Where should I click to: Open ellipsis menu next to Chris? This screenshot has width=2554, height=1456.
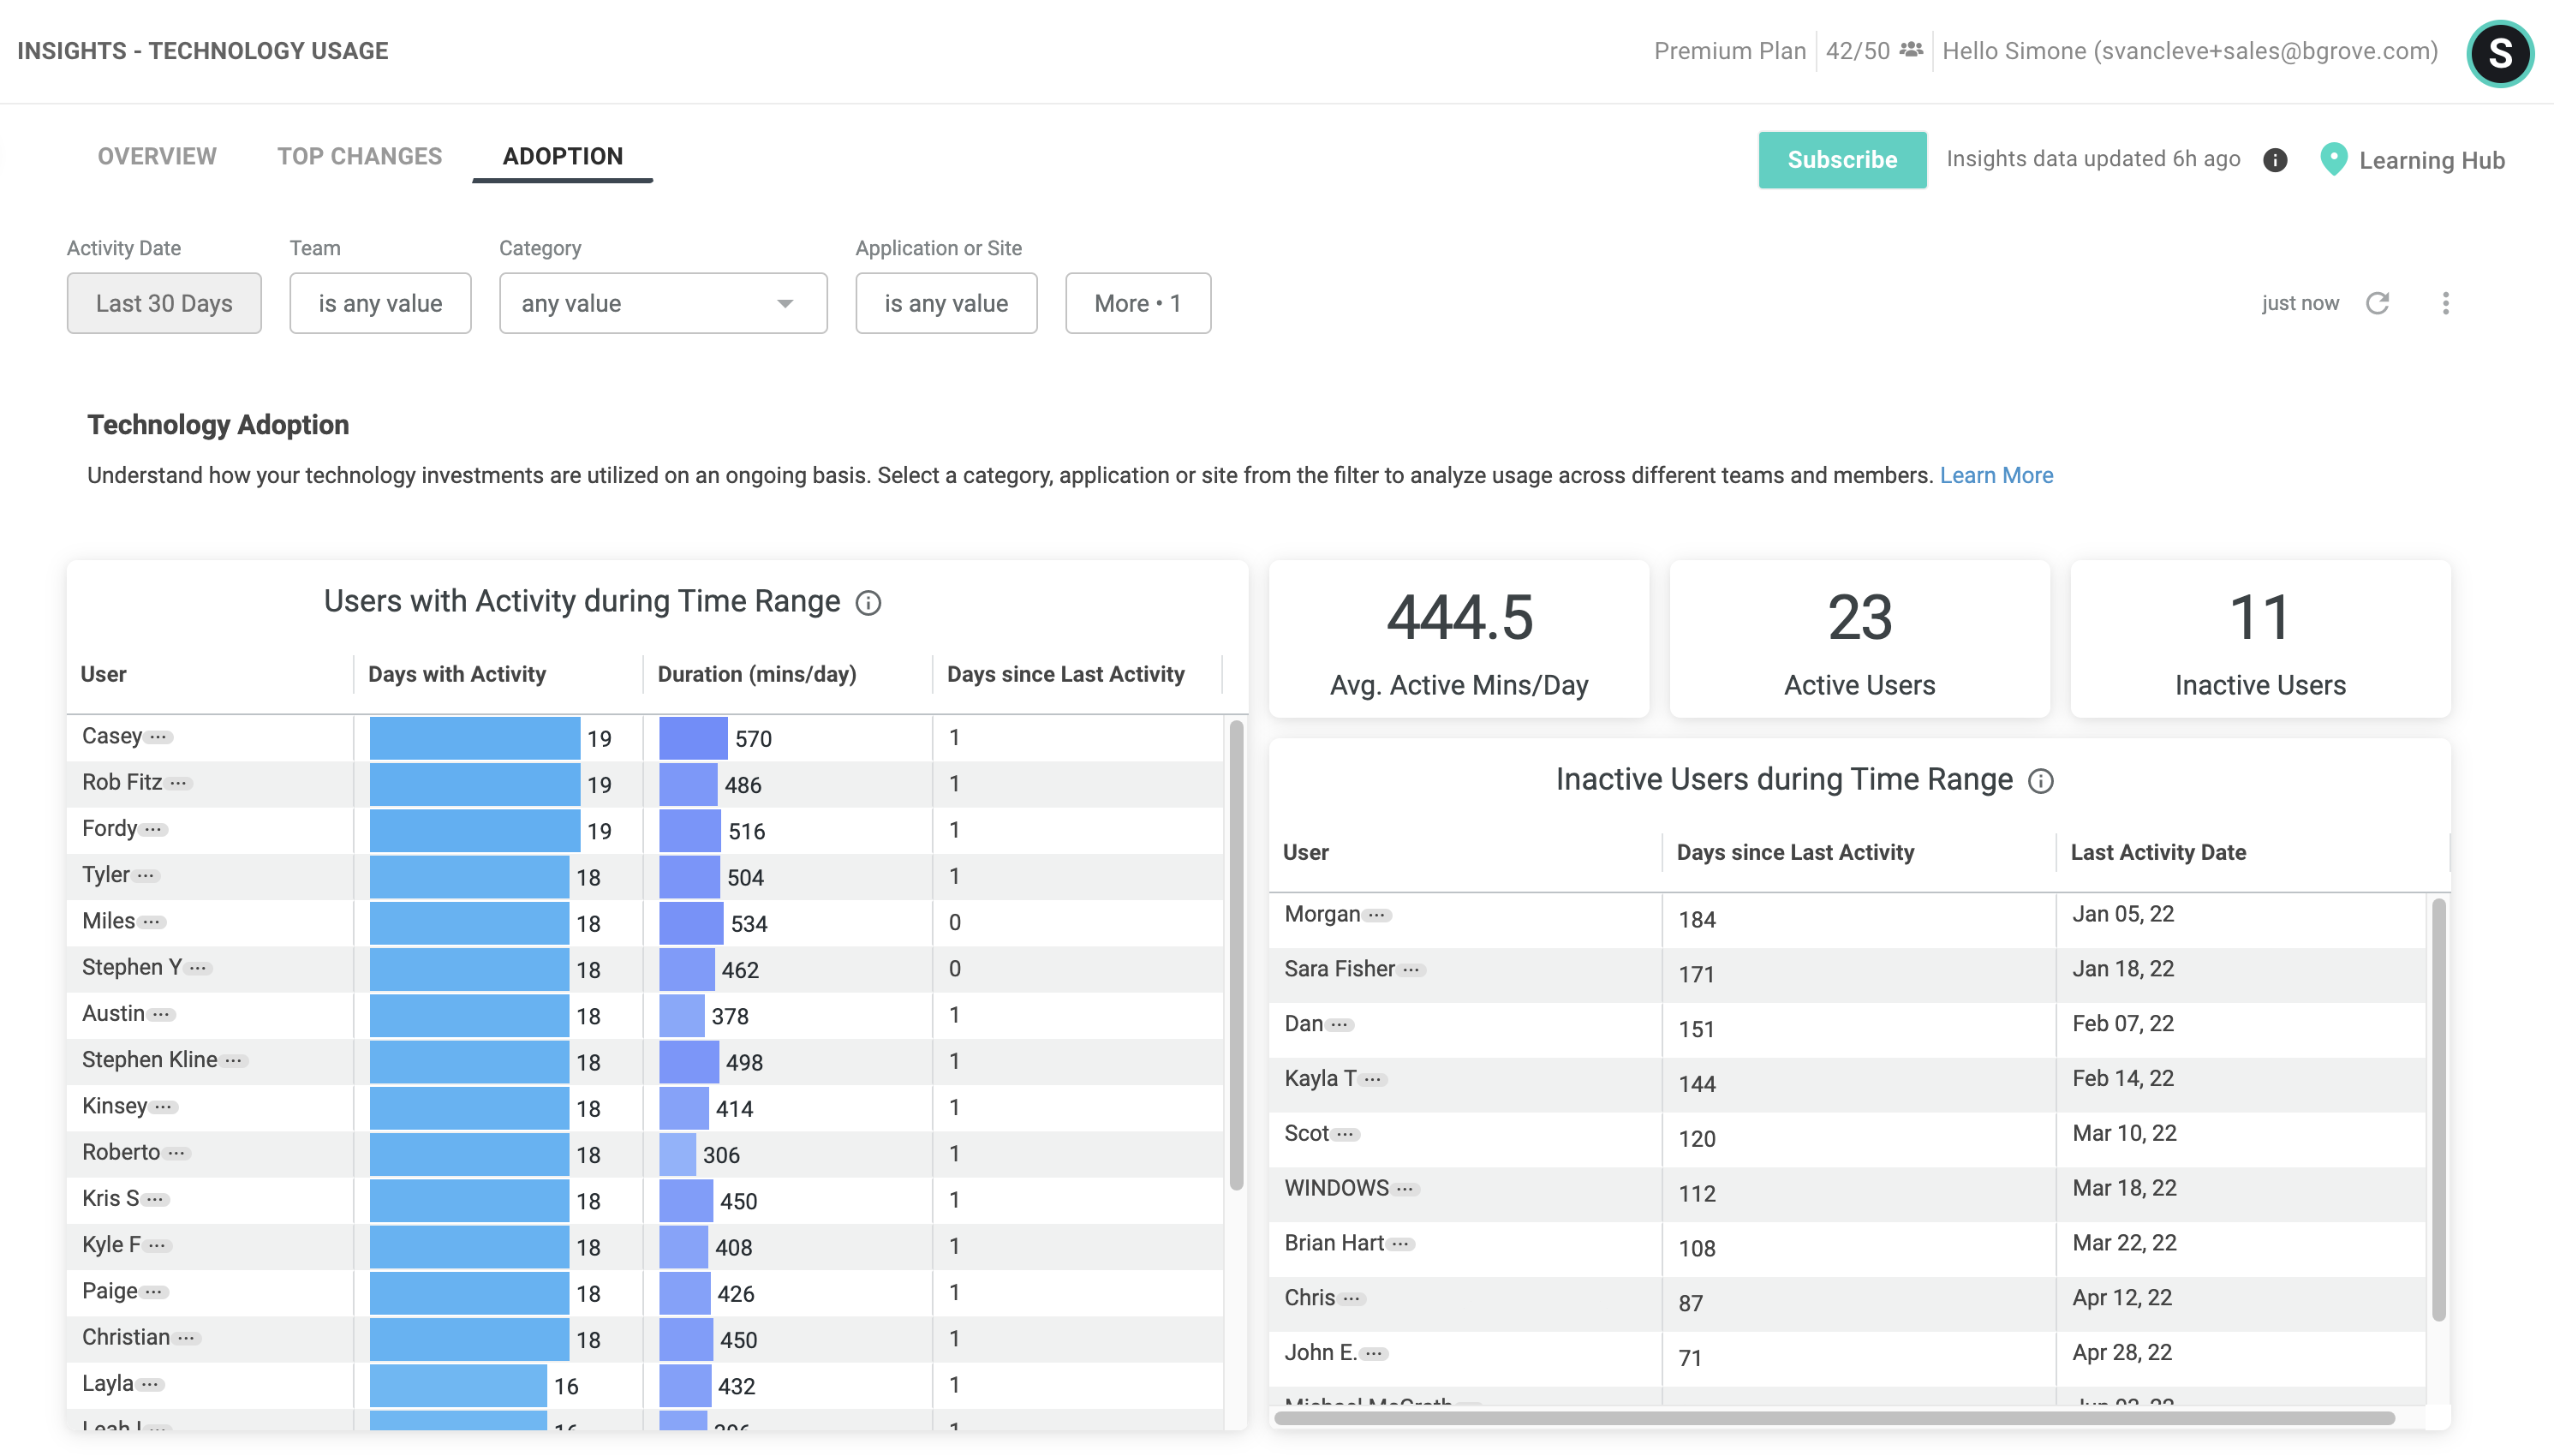point(1352,1299)
